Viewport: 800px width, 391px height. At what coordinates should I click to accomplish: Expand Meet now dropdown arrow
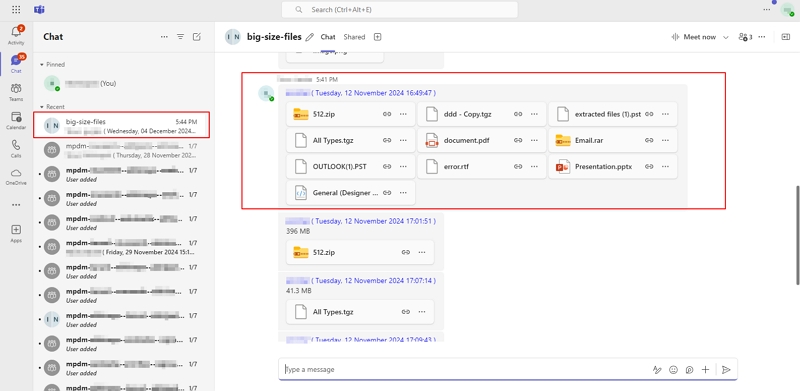click(x=726, y=37)
